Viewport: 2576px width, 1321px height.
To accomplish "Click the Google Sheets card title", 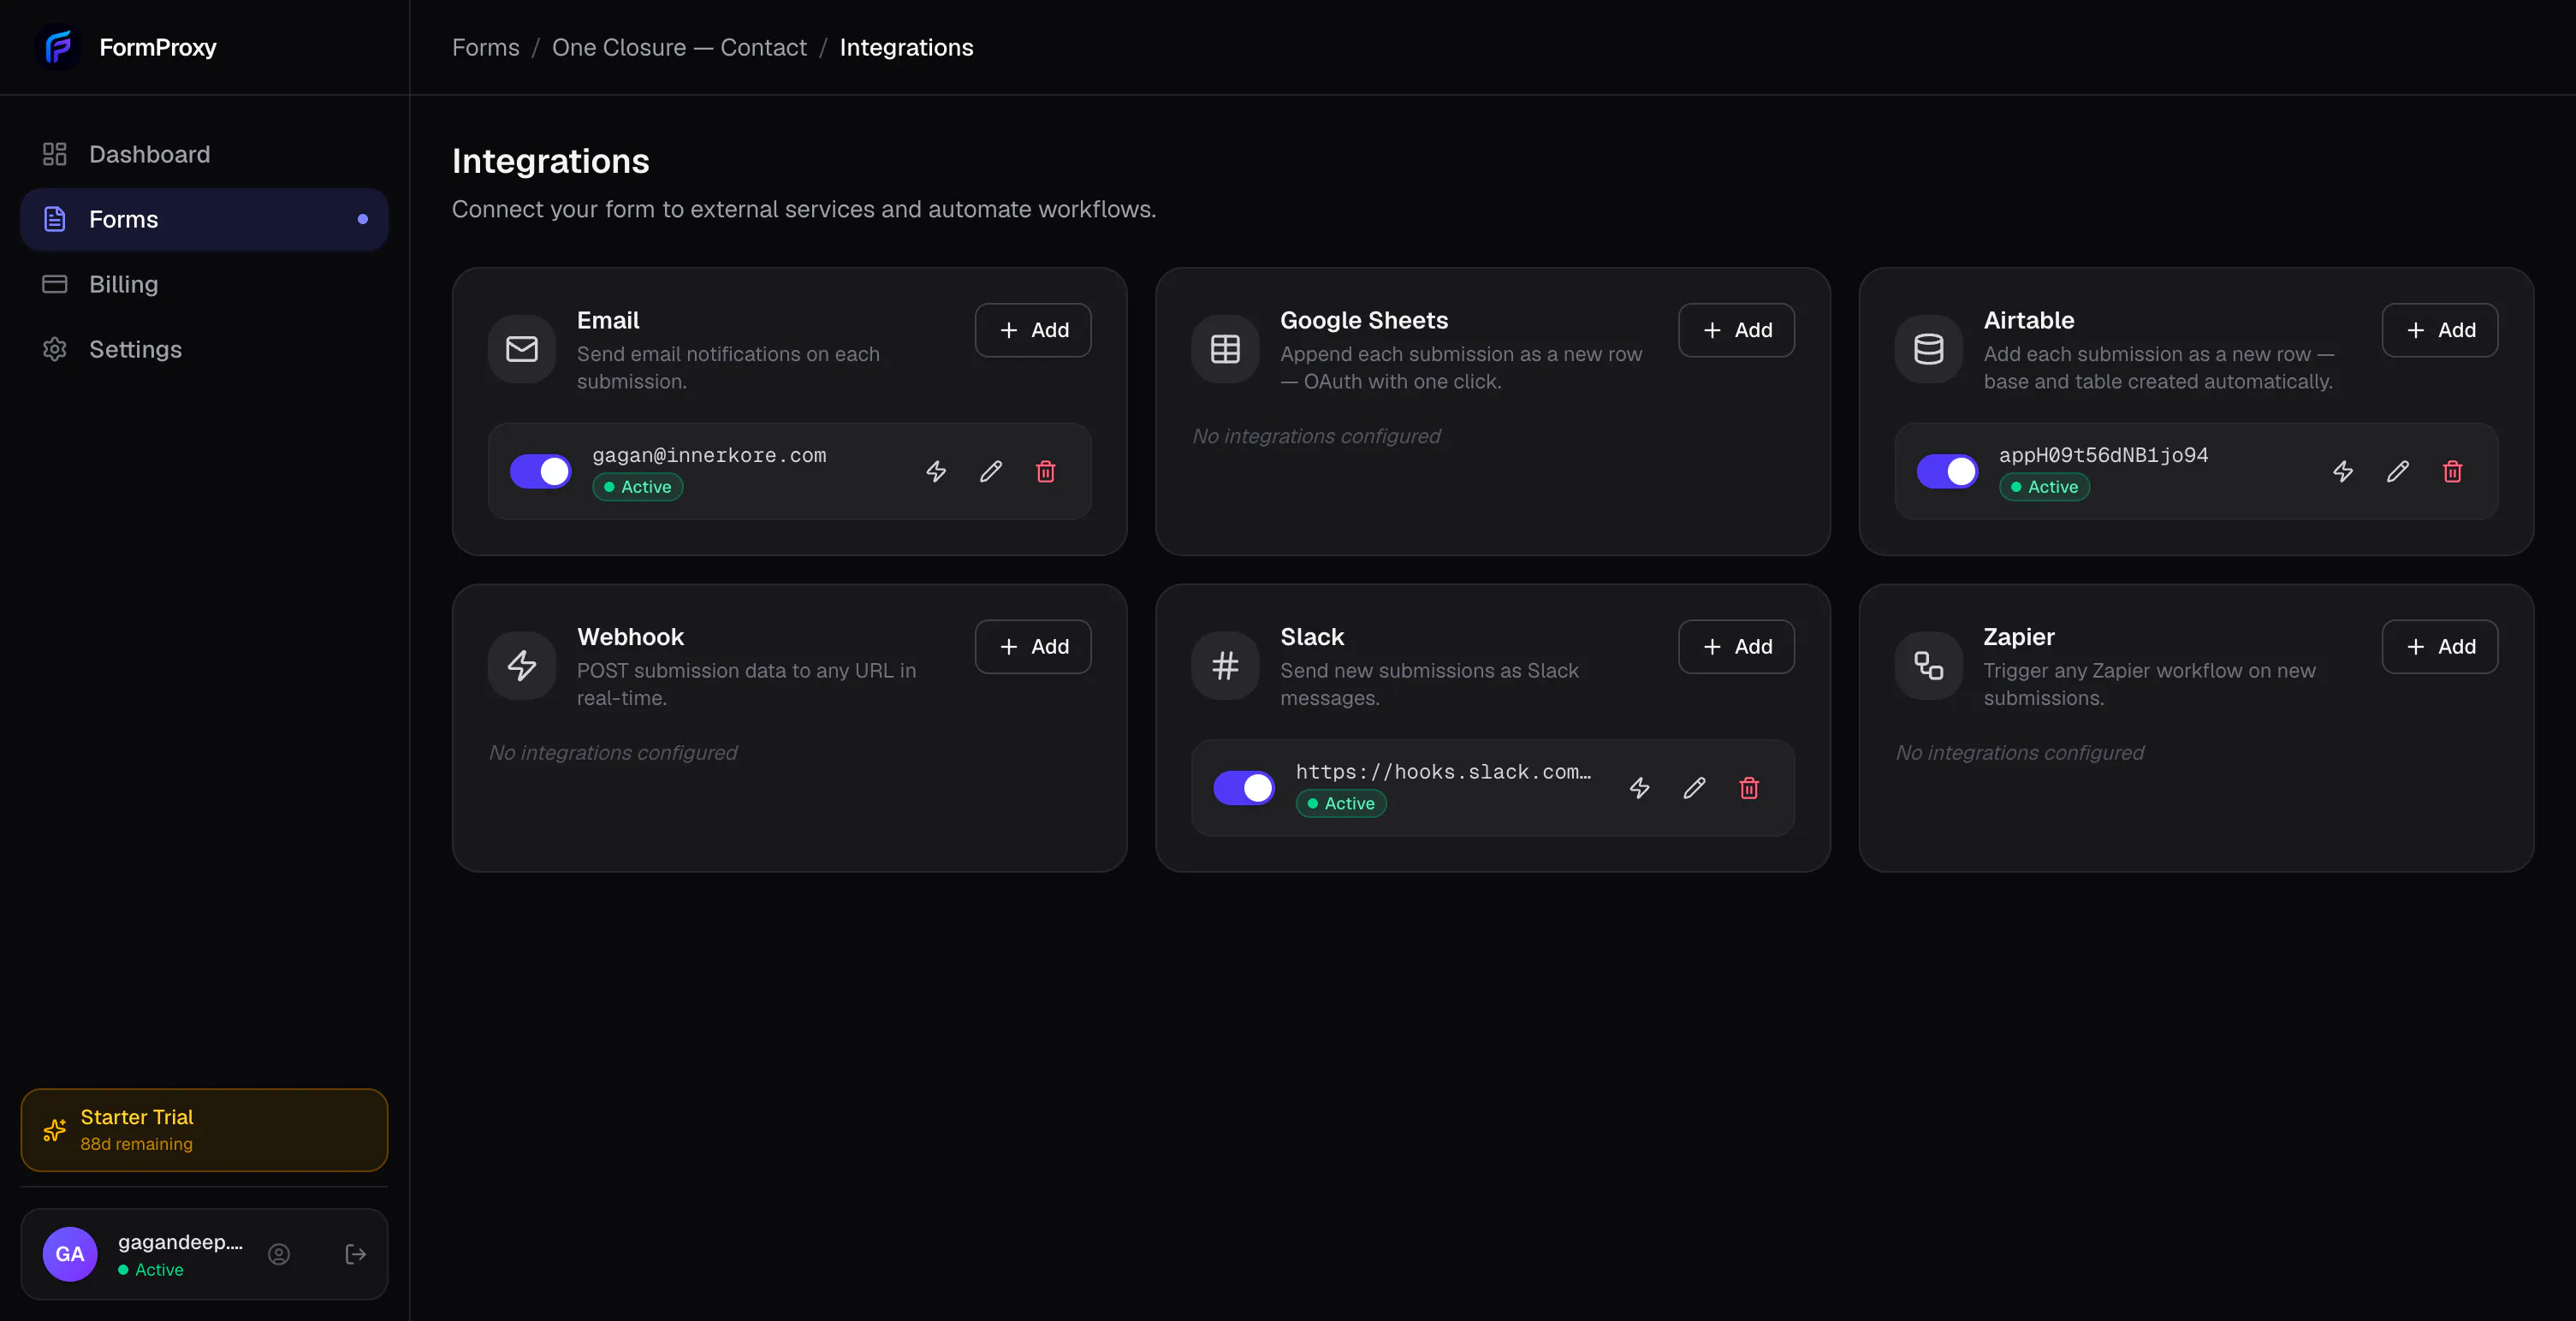I will (1364, 320).
